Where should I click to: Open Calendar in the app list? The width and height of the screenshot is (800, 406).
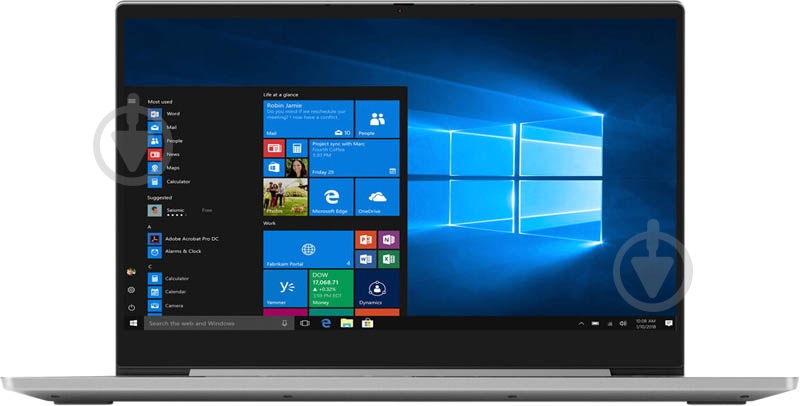[x=167, y=292]
